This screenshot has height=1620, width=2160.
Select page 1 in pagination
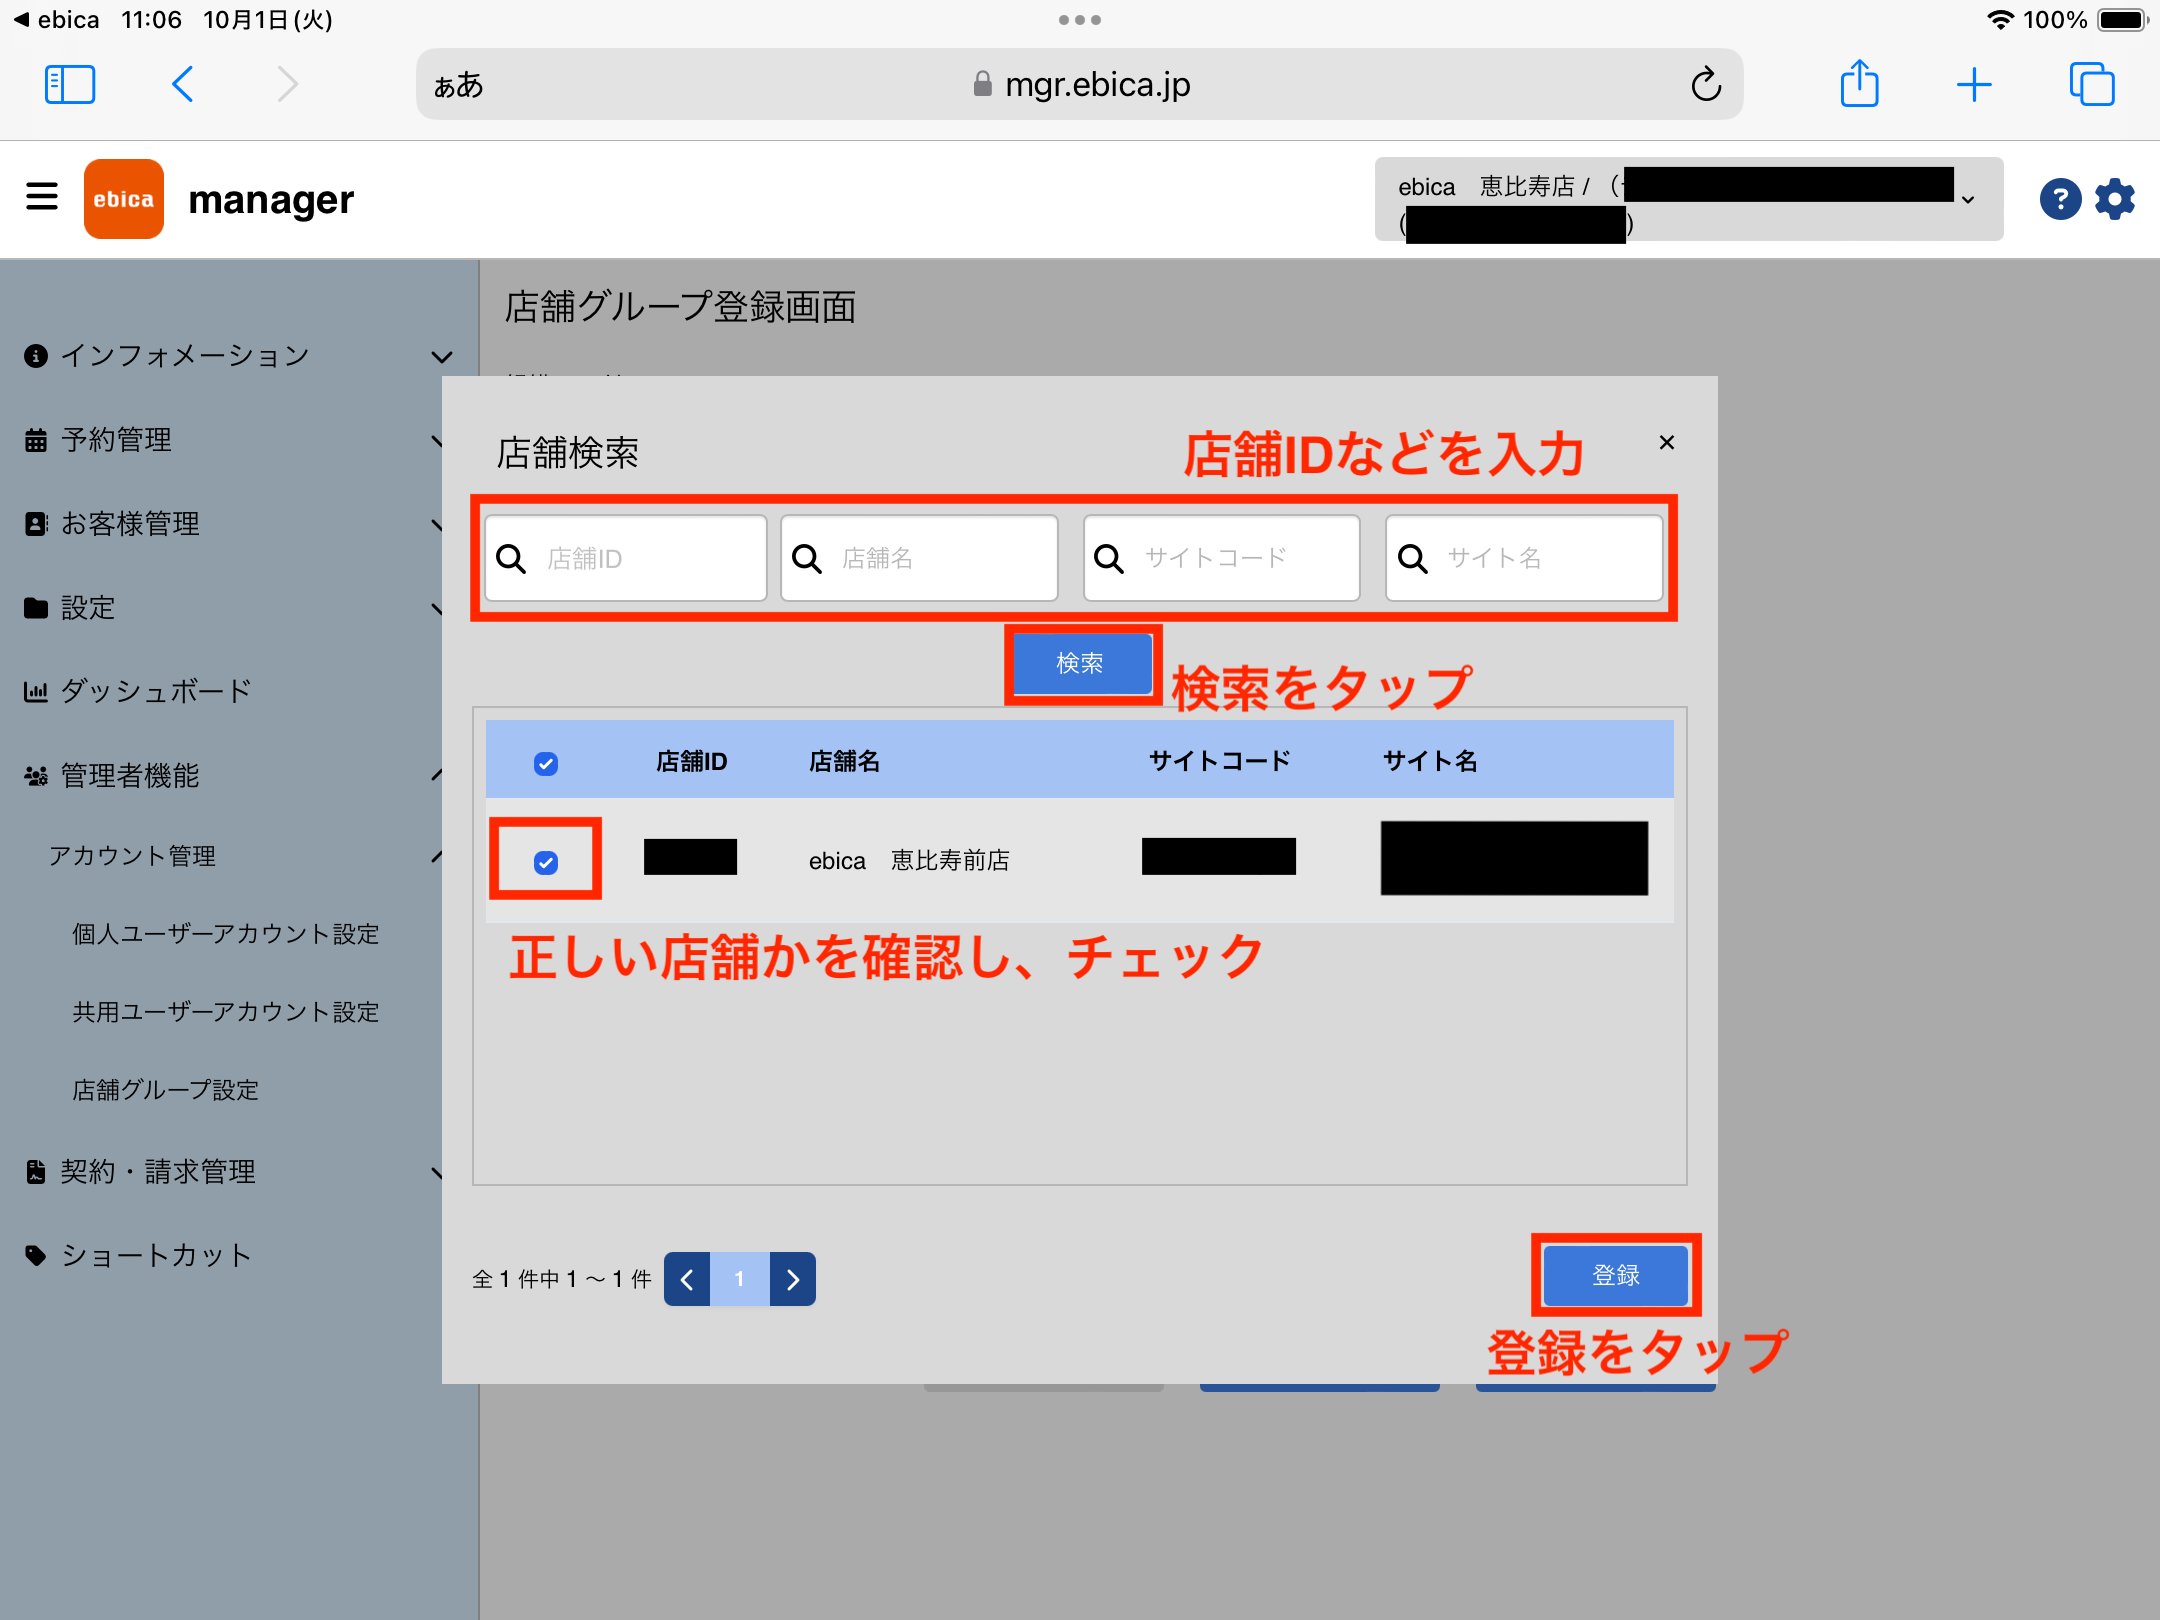tap(740, 1280)
